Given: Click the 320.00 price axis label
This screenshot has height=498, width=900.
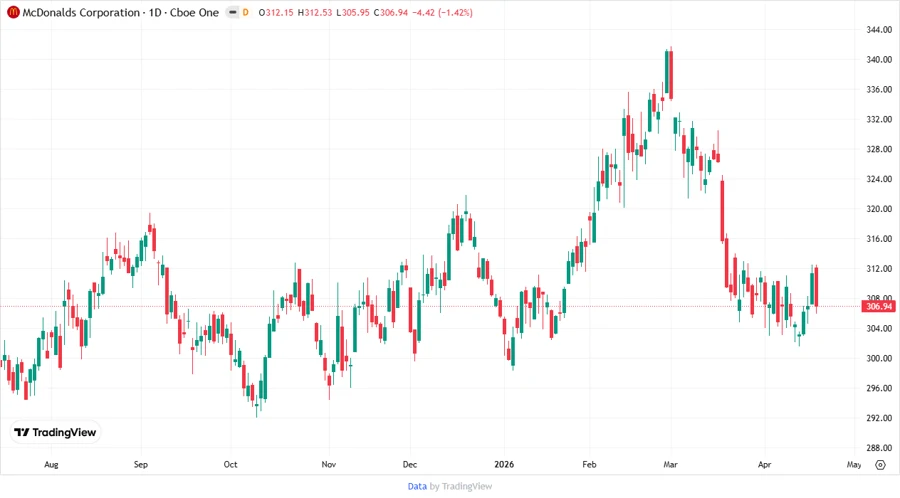Looking at the screenshot, I should [x=879, y=209].
